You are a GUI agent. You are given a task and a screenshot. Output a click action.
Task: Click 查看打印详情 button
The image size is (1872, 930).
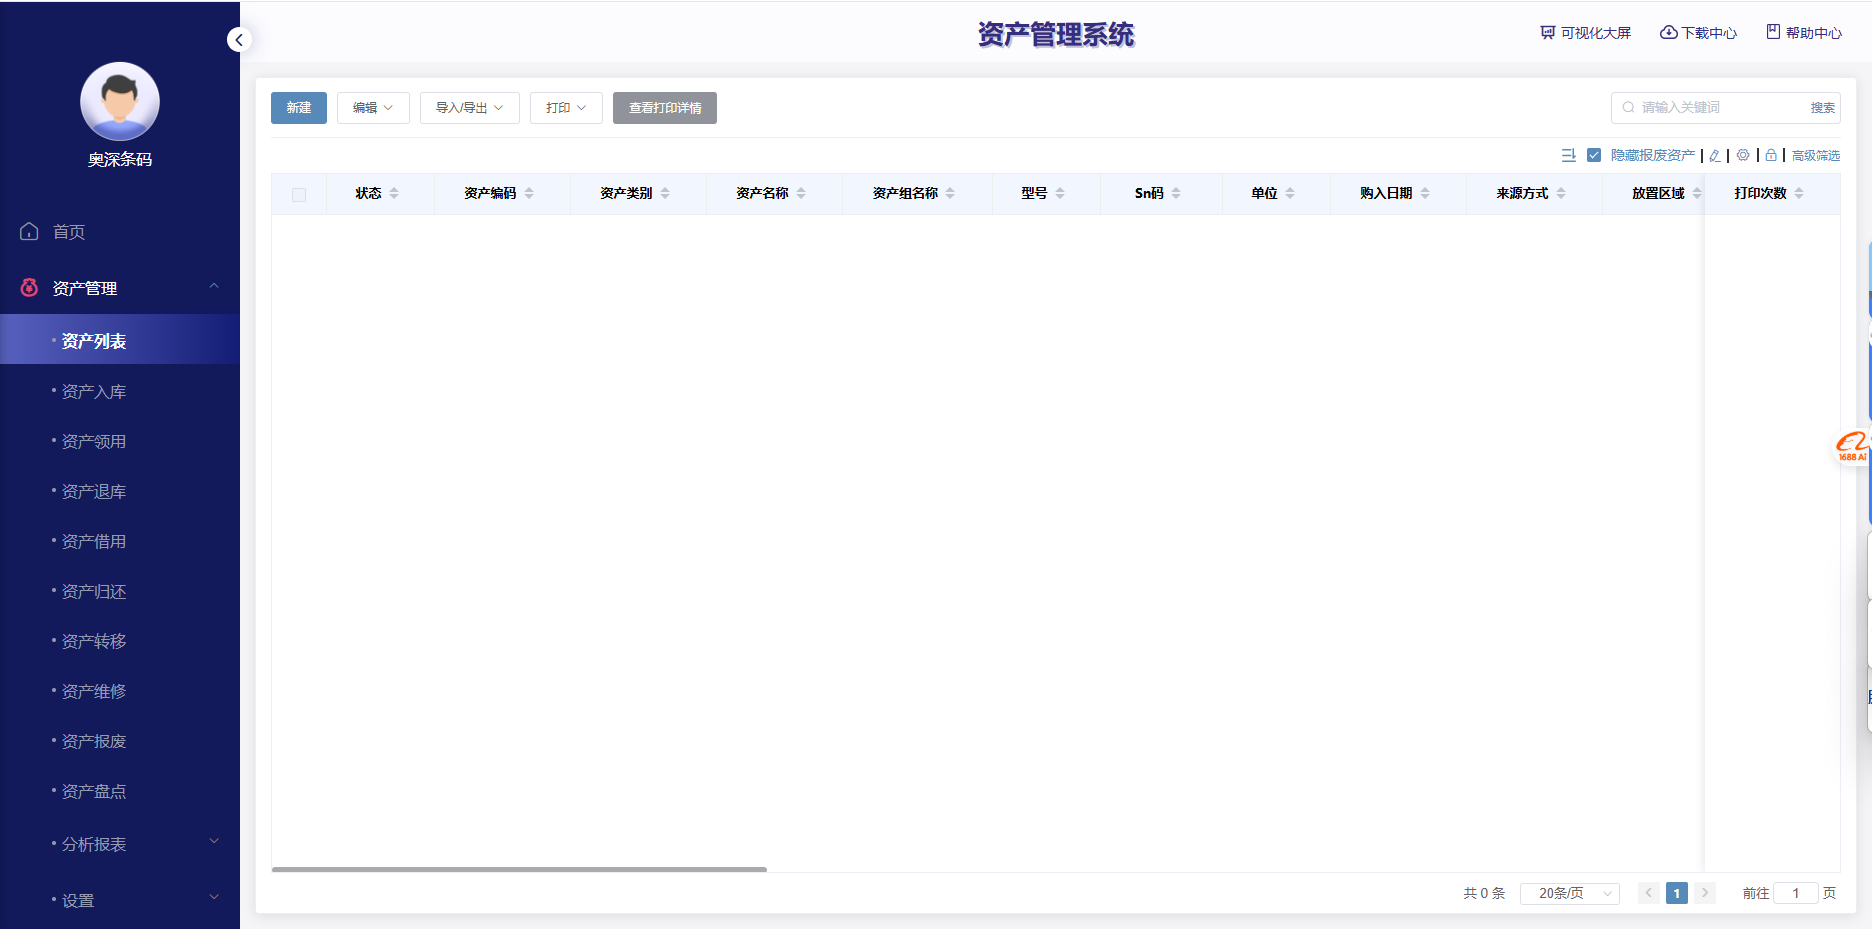(665, 108)
